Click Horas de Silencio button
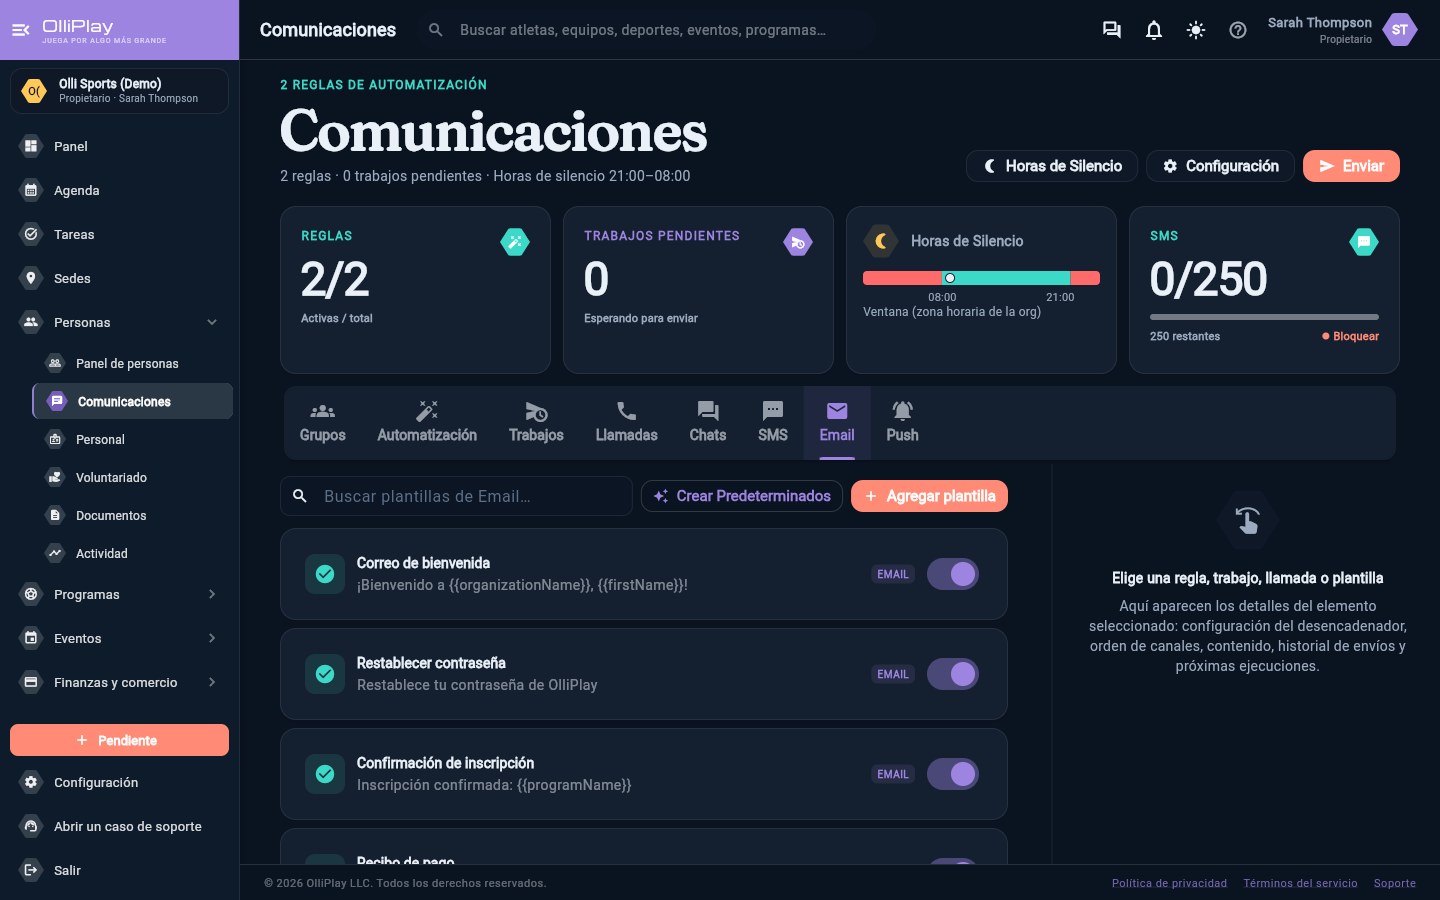Viewport: 1440px width, 900px height. pos(1052,166)
